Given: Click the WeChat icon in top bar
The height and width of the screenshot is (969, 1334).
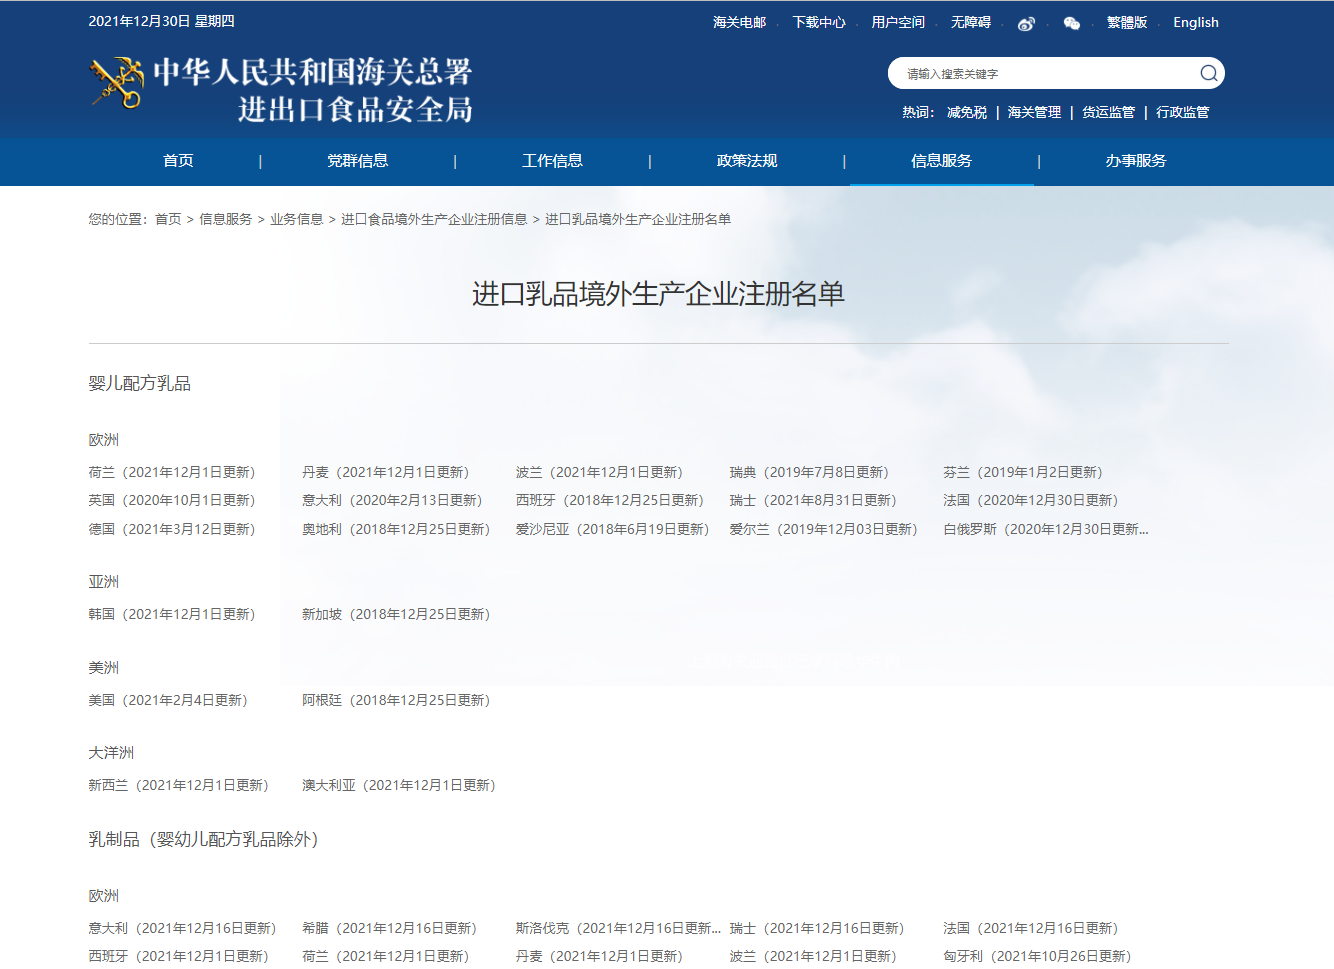Looking at the screenshot, I should tap(1071, 23).
